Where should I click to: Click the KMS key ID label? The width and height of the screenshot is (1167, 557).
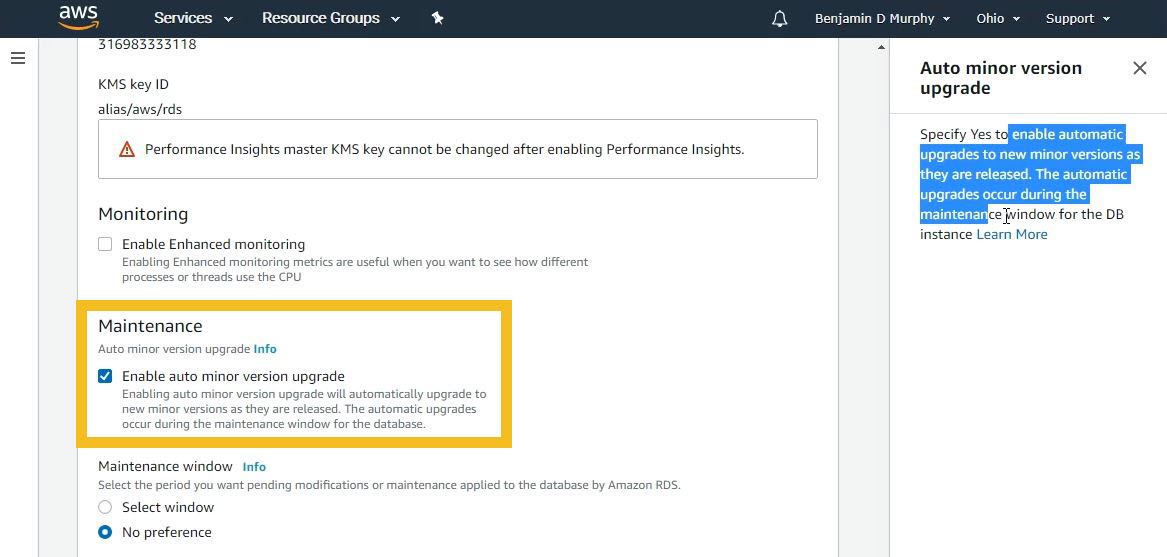[133, 84]
